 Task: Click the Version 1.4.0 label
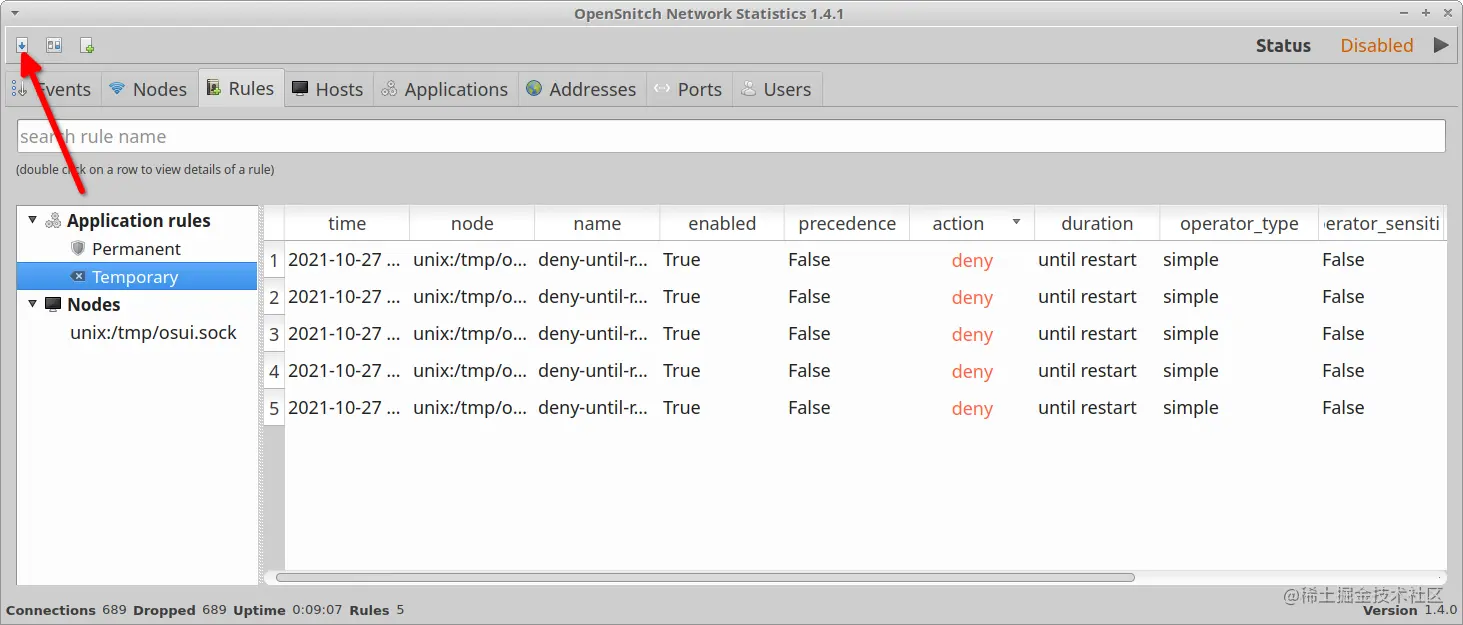(1410, 610)
